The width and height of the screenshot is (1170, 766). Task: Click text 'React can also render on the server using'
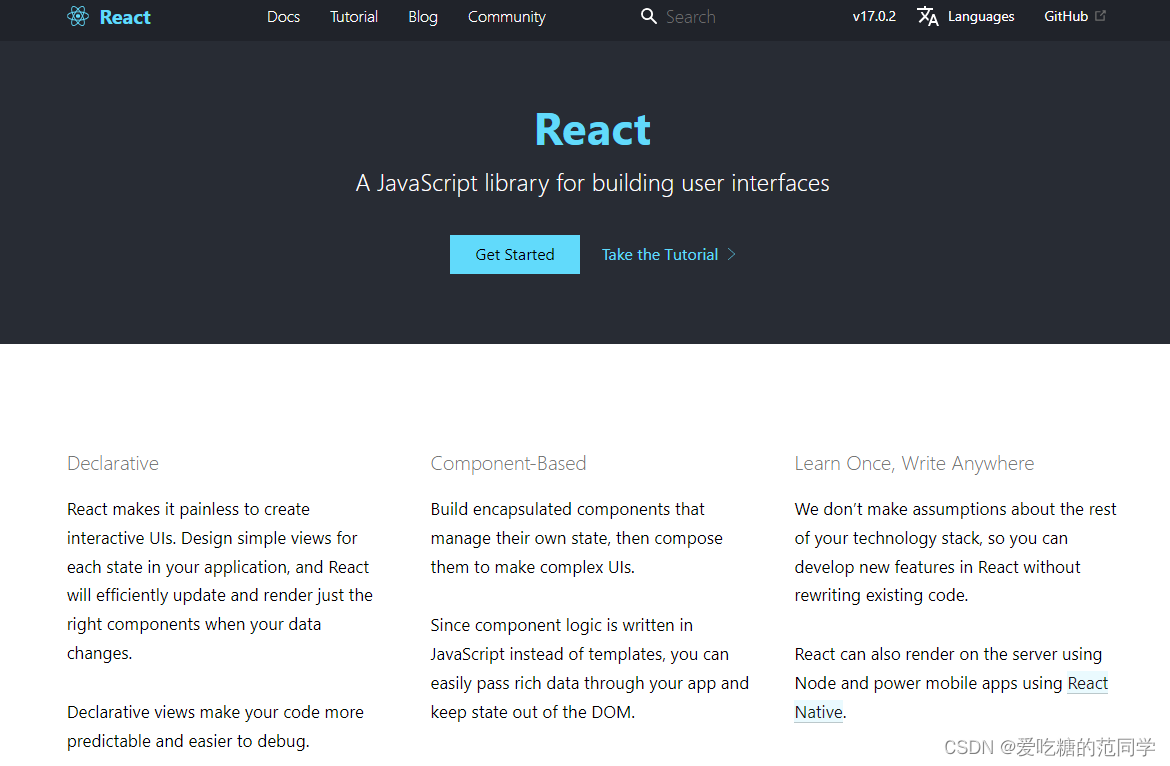[948, 654]
